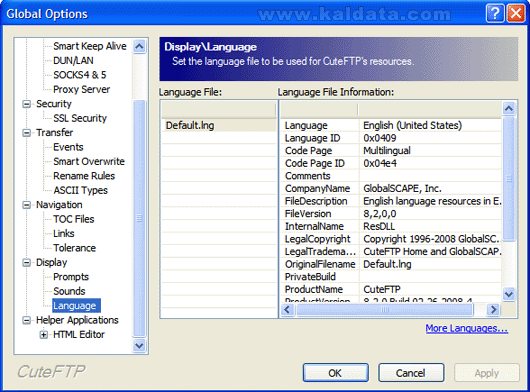Select the ProductName CuteFTP row
Viewport: 530px width, 392px height.
click(x=391, y=289)
